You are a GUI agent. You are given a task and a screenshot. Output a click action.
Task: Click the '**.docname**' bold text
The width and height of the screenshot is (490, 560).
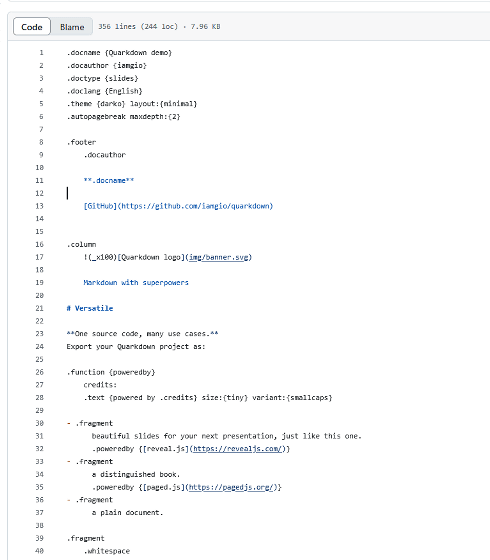coord(109,180)
